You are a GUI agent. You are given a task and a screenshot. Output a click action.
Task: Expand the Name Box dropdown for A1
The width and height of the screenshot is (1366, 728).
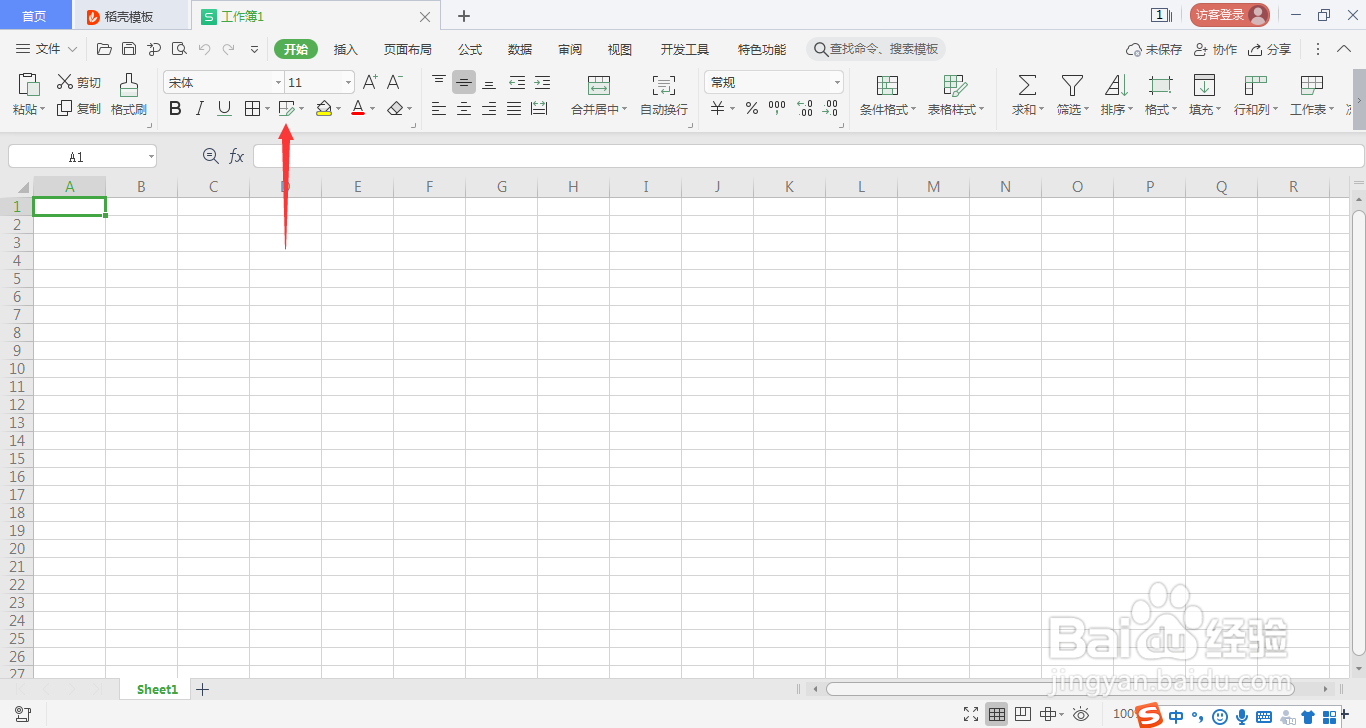[151, 157]
